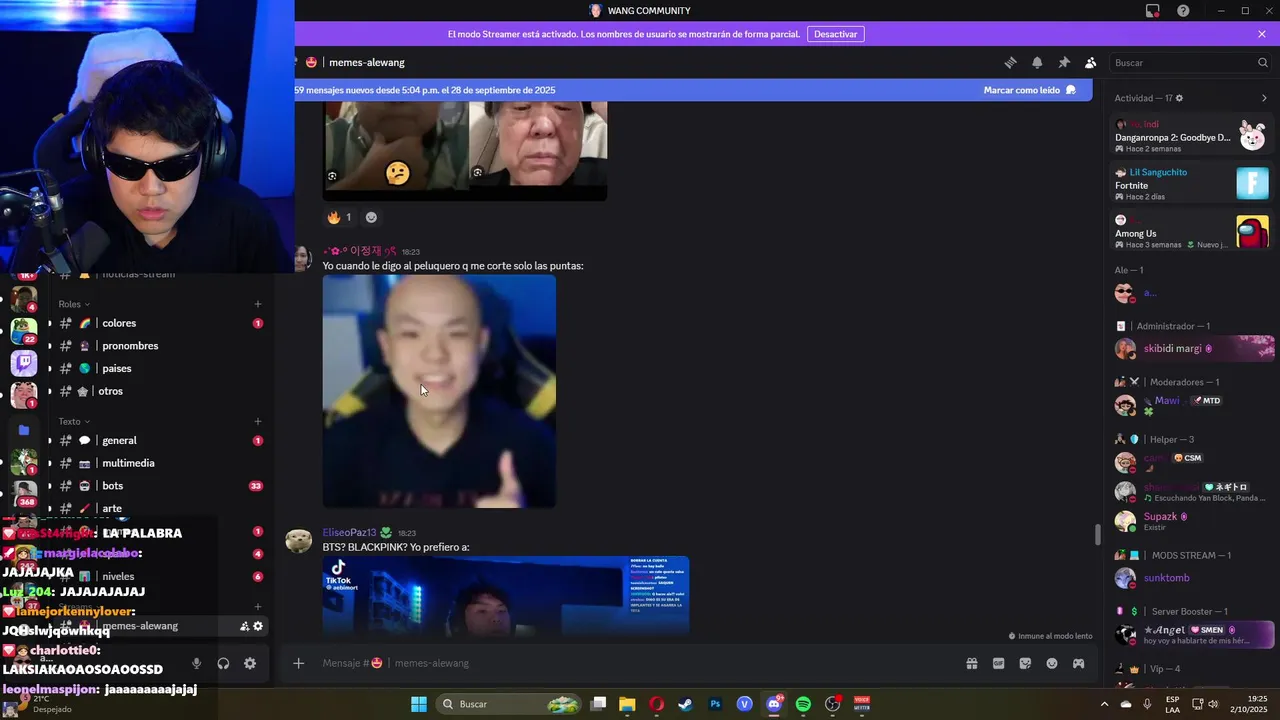Expand the Activity panel arrow
The image size is (1280, 720).
pos(1264,98)
